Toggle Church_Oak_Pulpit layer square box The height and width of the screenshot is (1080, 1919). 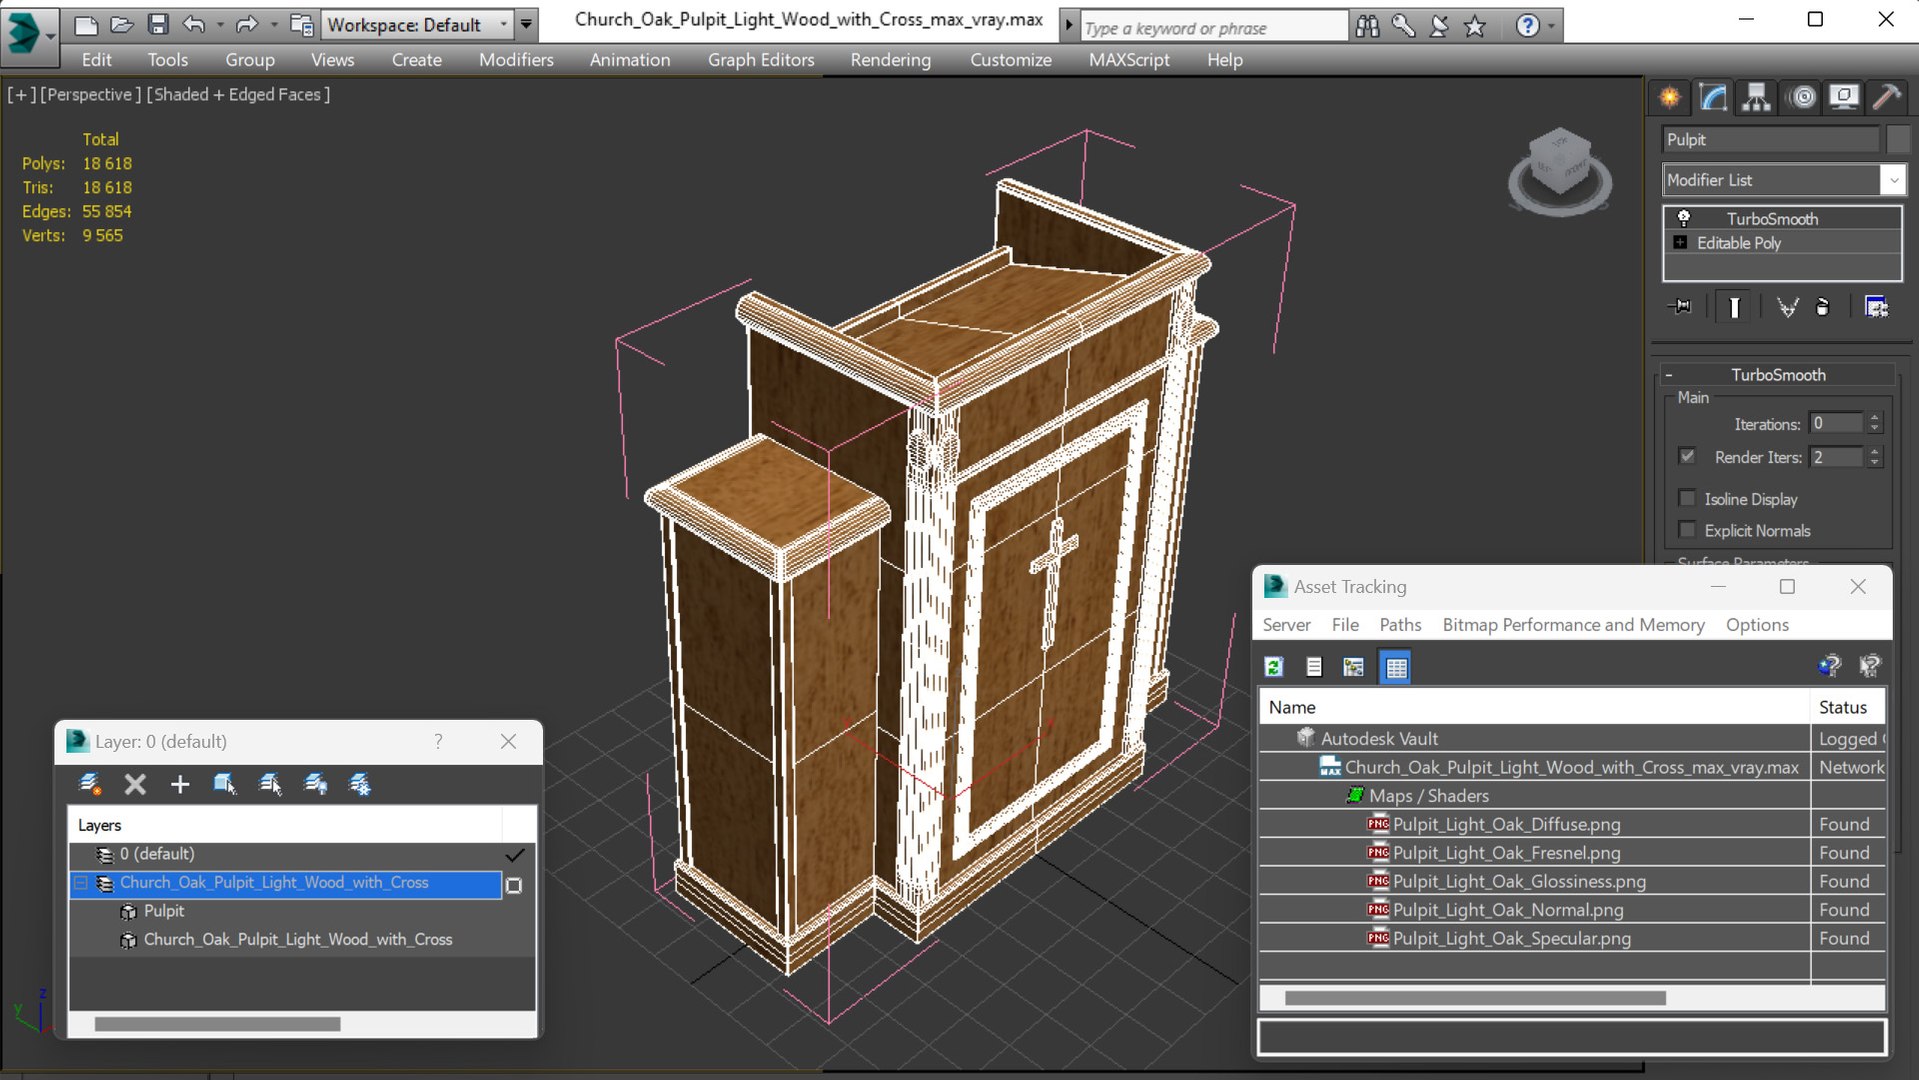[x=514, y=886]
